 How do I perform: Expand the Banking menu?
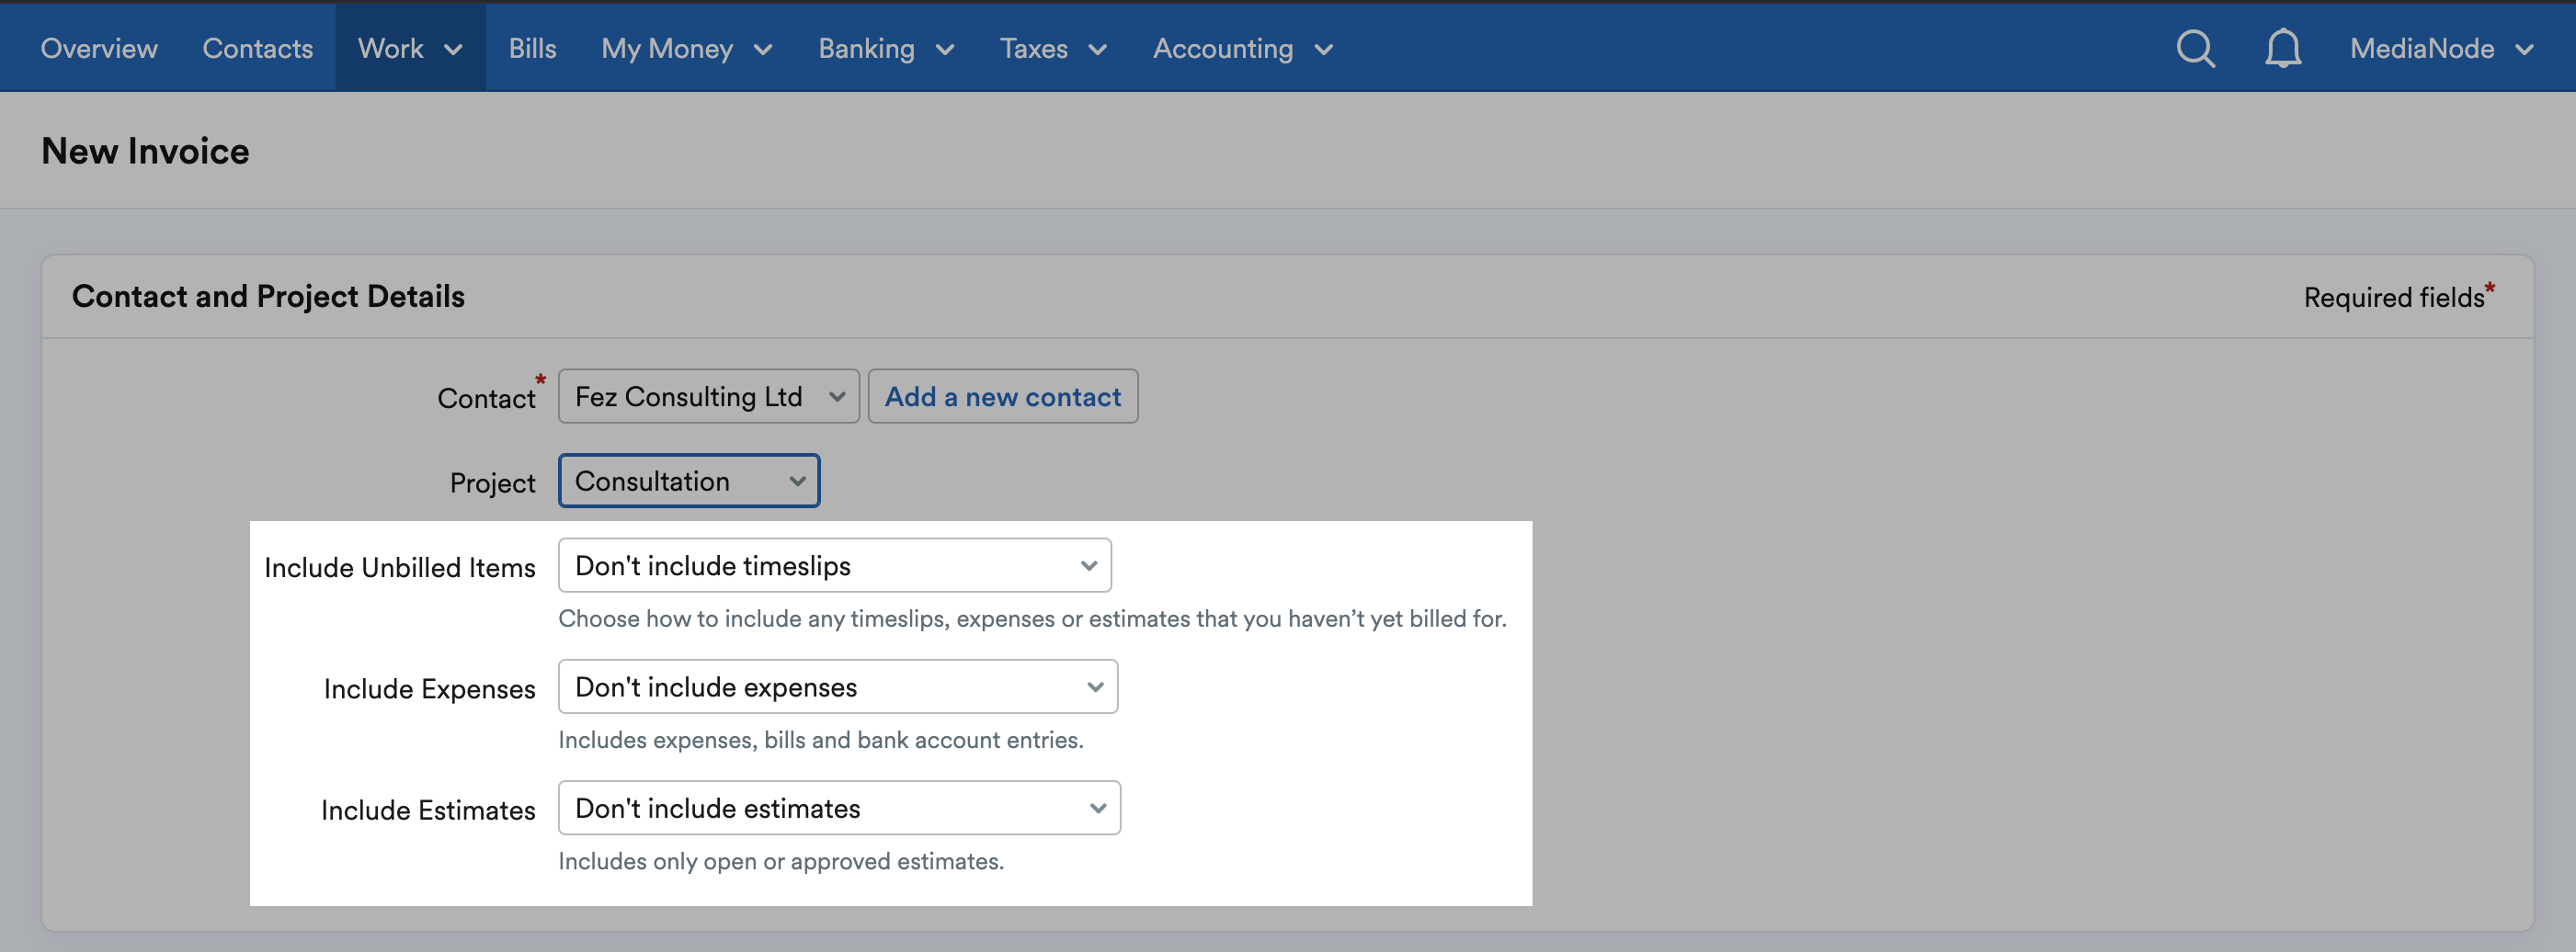point(886,48)
